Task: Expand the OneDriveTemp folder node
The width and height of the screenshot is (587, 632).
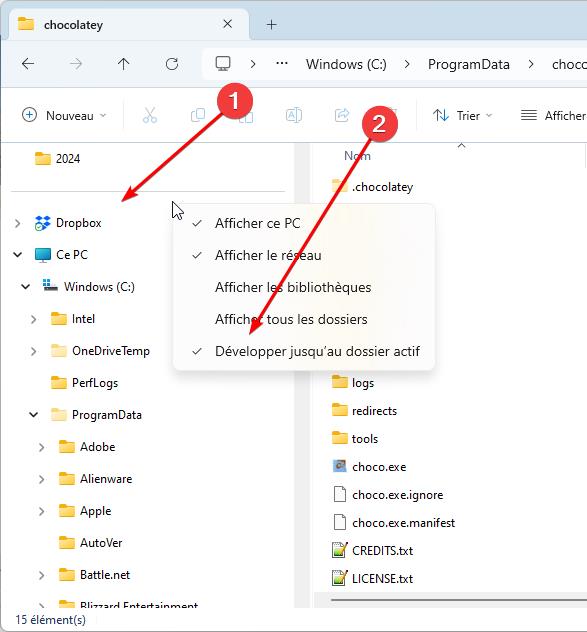Action: point(33,351)
